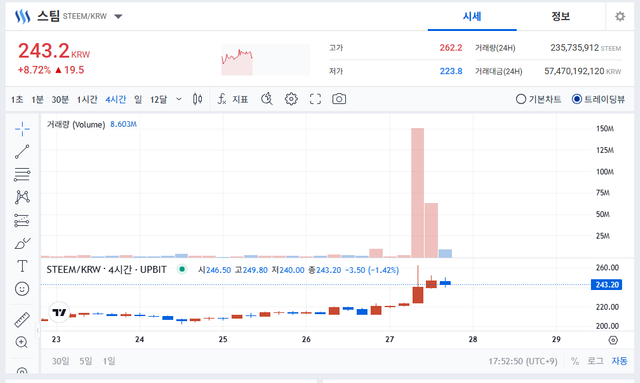Select the Text annotation tool
Viewport: 640px width, 383px height.
(x=22, y=266)
